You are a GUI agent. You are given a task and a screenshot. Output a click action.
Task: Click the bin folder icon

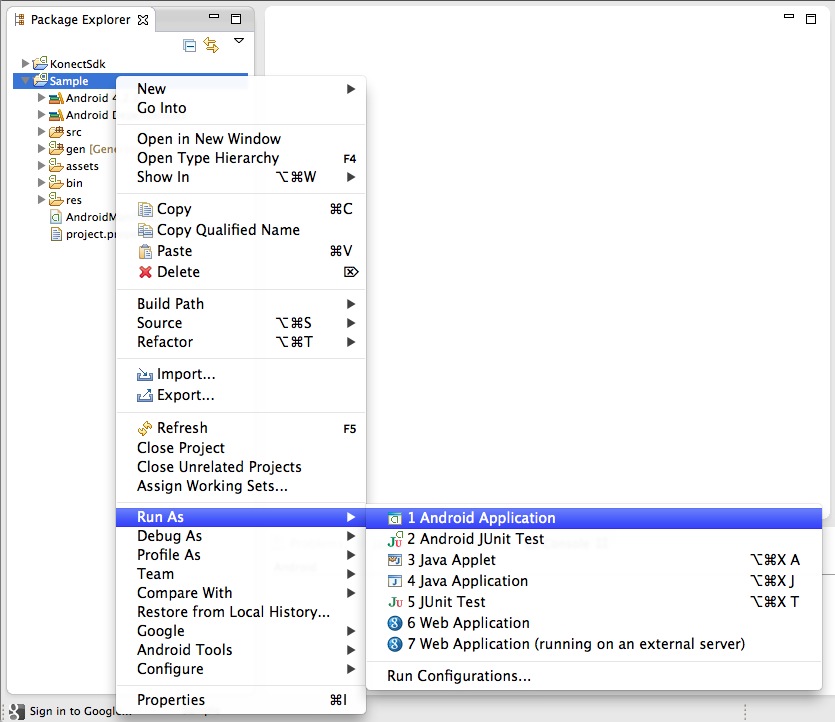pyautogui.click(x=56, y=182)
